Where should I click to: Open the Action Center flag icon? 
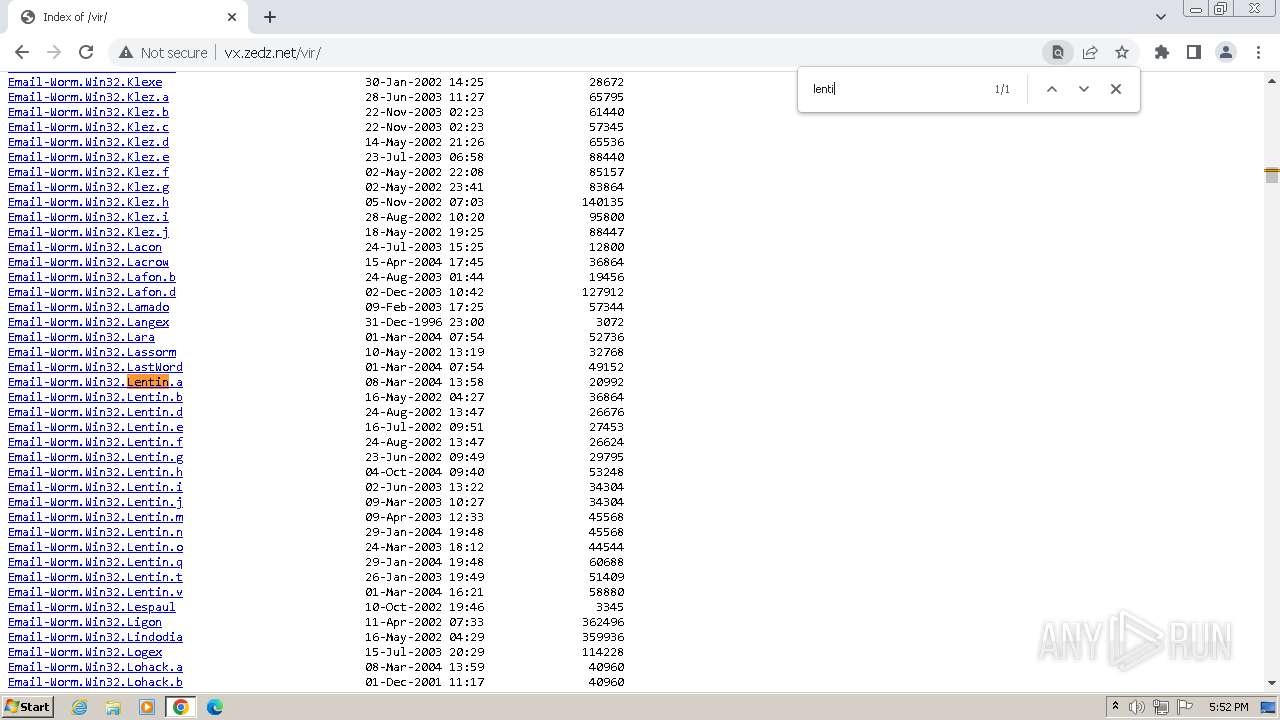pos(1185,707)
